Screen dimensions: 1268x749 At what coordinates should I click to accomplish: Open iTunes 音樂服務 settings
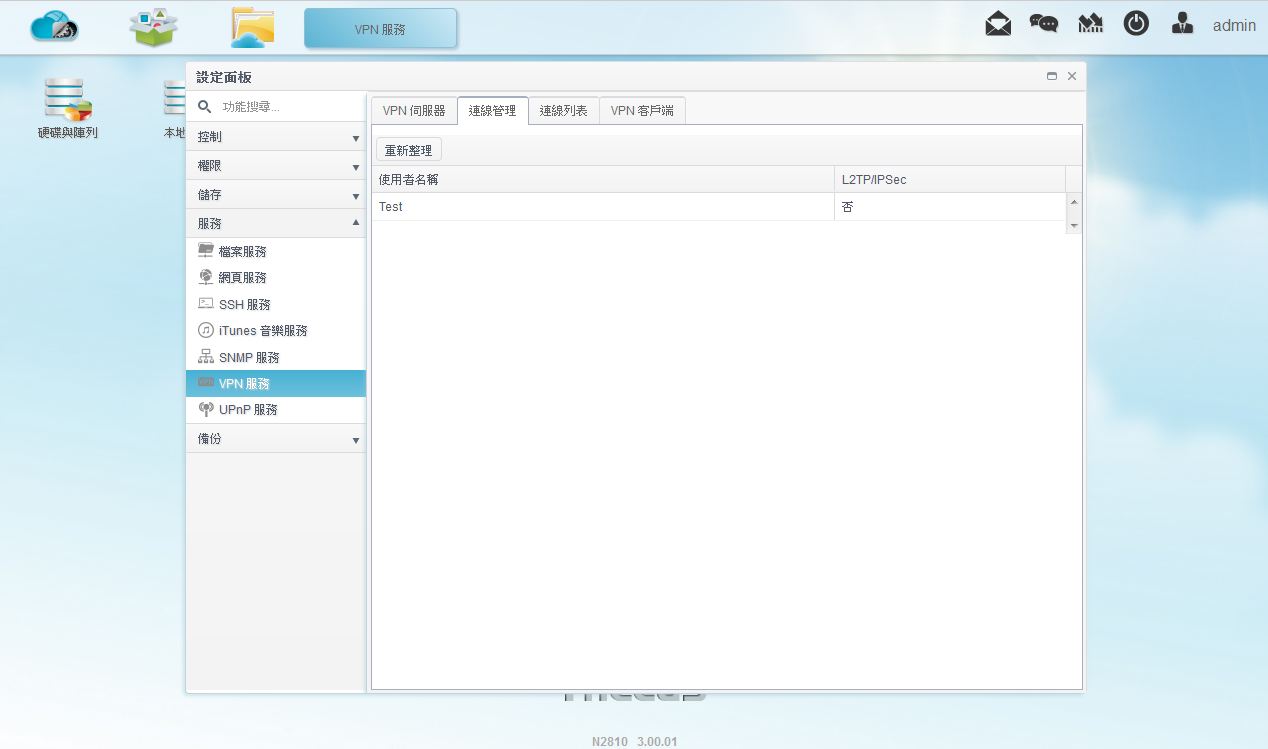pos(276,330)
